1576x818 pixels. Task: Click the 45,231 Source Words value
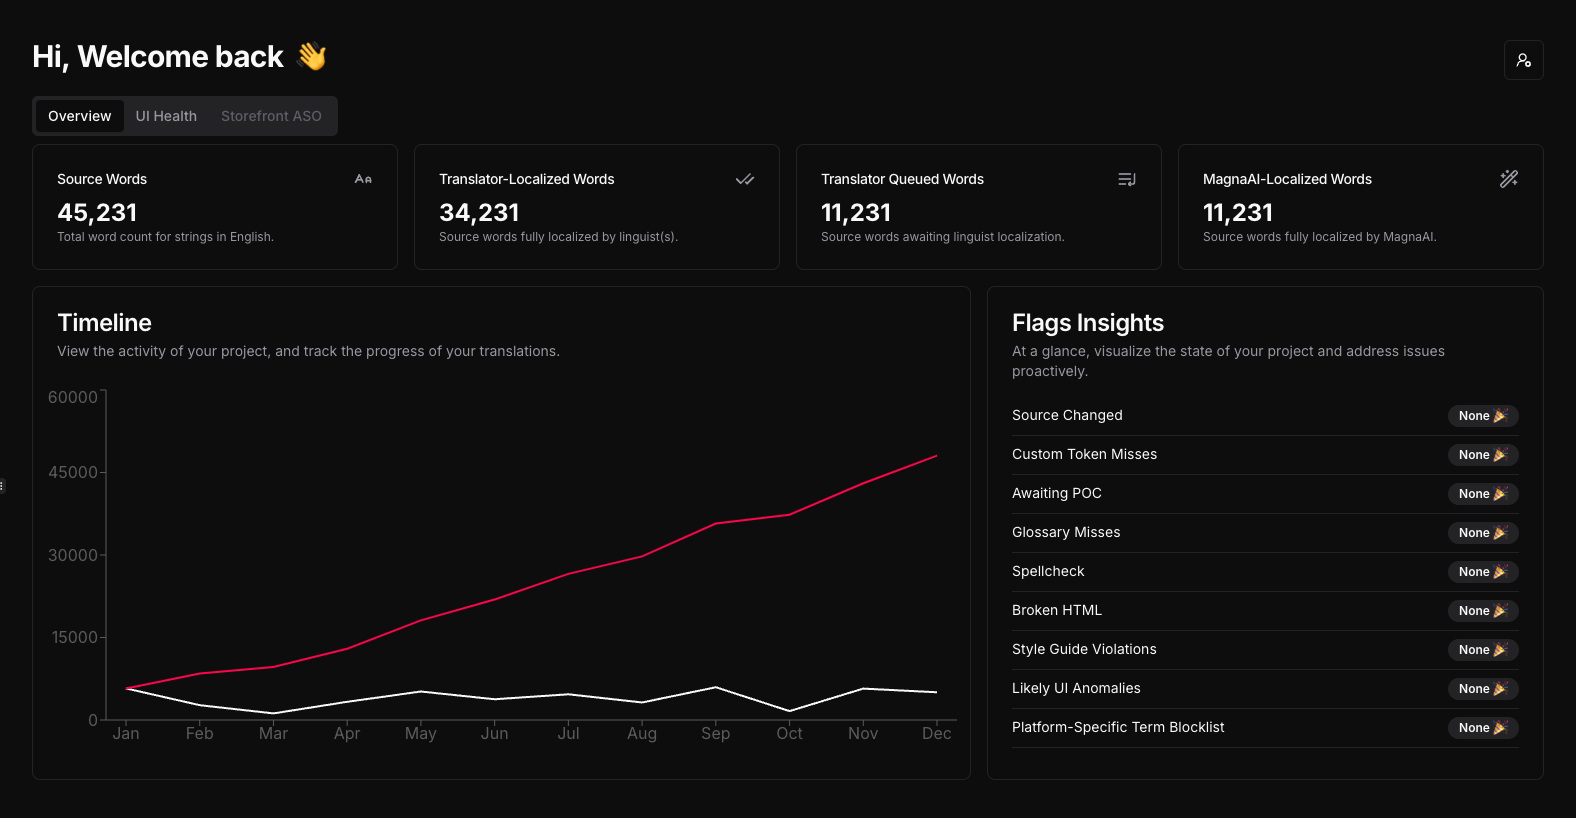pyautogui.click(x=97, y=213)
